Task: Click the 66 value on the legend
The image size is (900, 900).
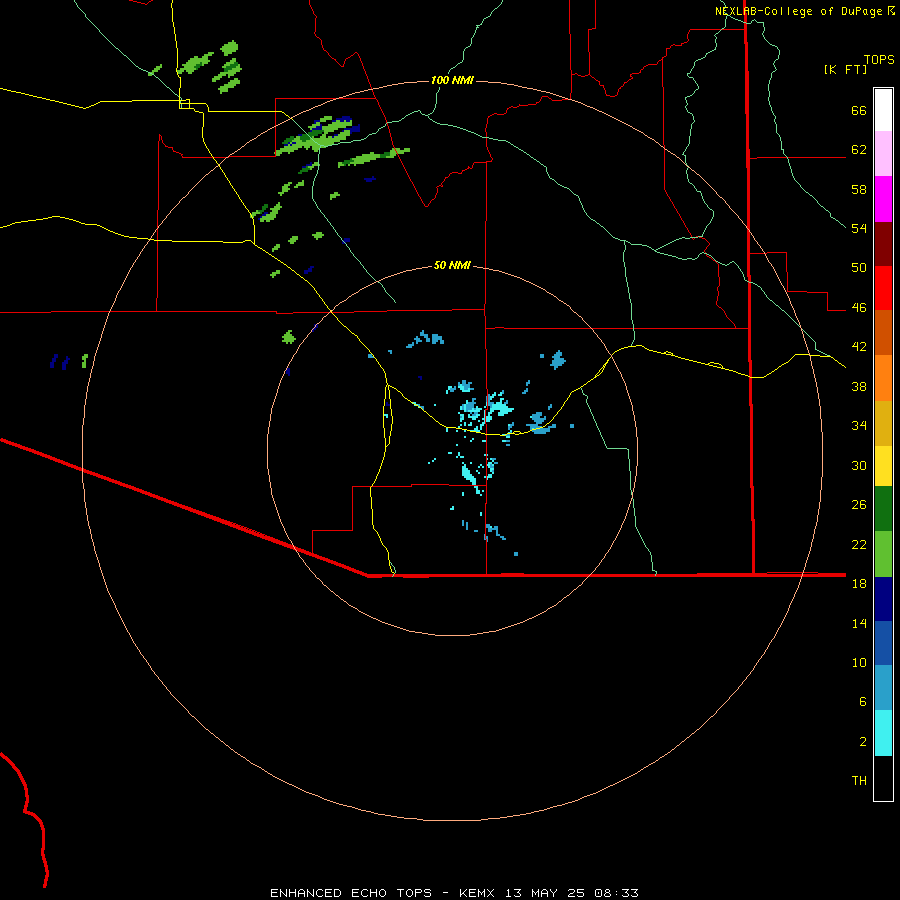Action: [859, 111]
